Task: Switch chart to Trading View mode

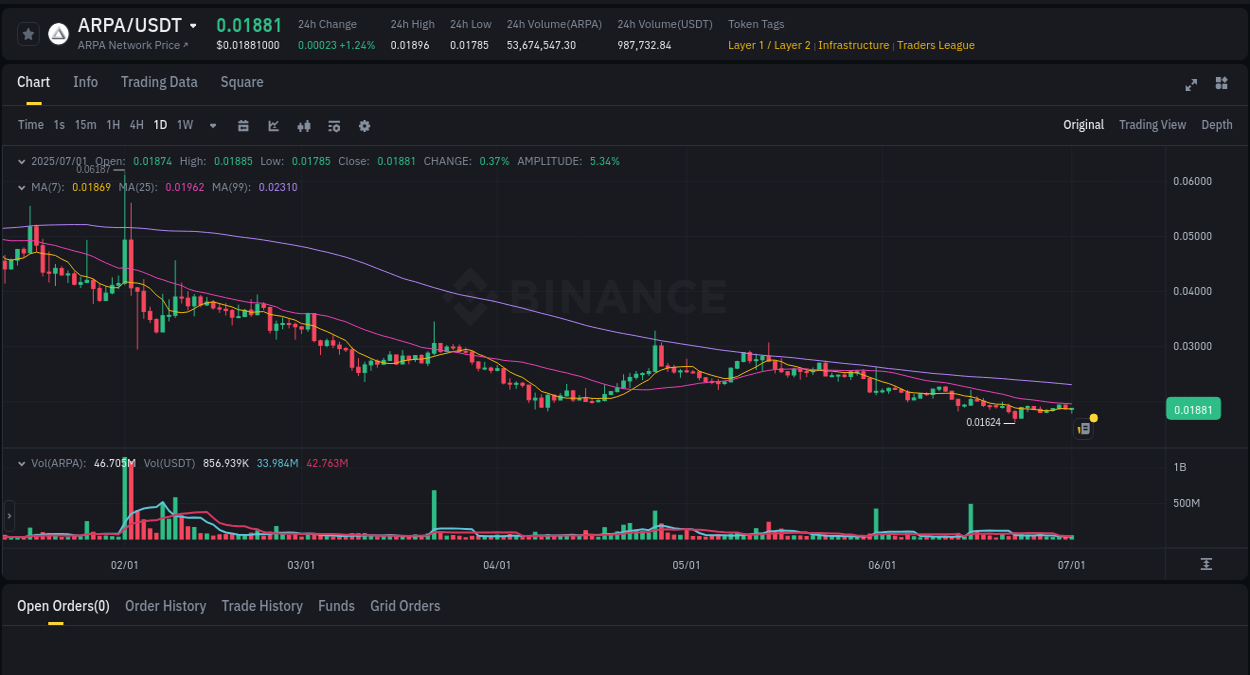Action: (x=1152, y=125)
